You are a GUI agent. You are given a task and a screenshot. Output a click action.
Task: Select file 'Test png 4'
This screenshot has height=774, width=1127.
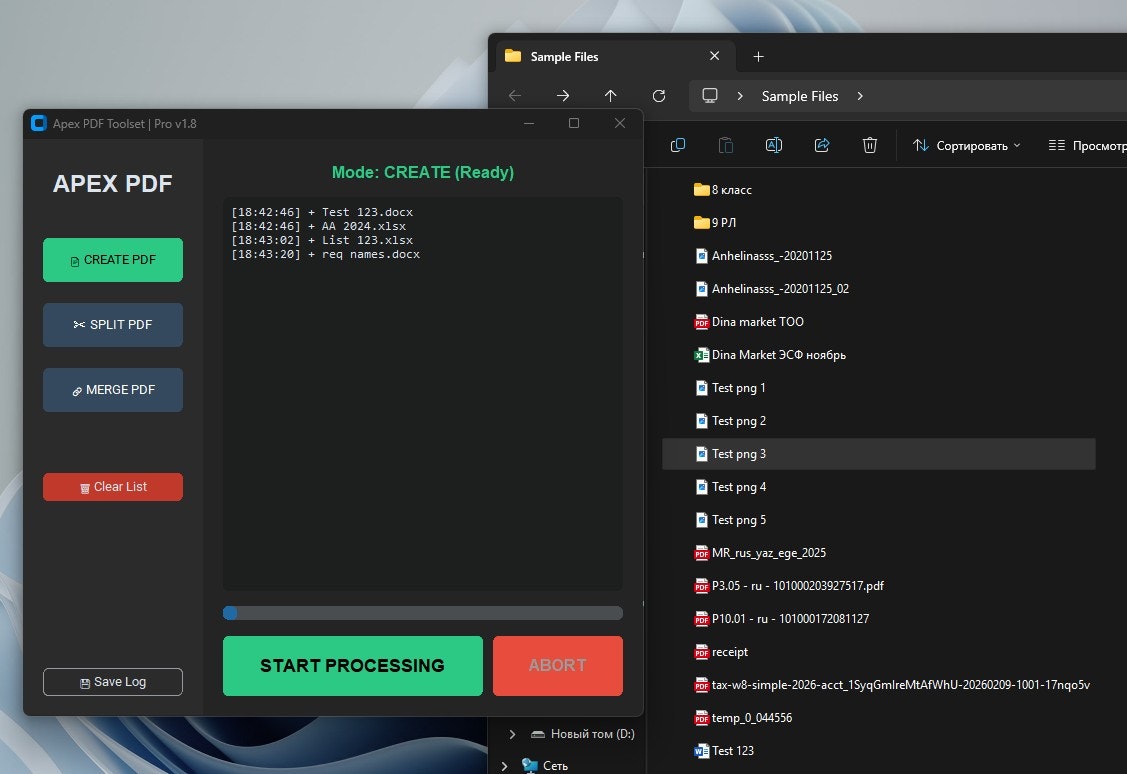tap(878, 487)
